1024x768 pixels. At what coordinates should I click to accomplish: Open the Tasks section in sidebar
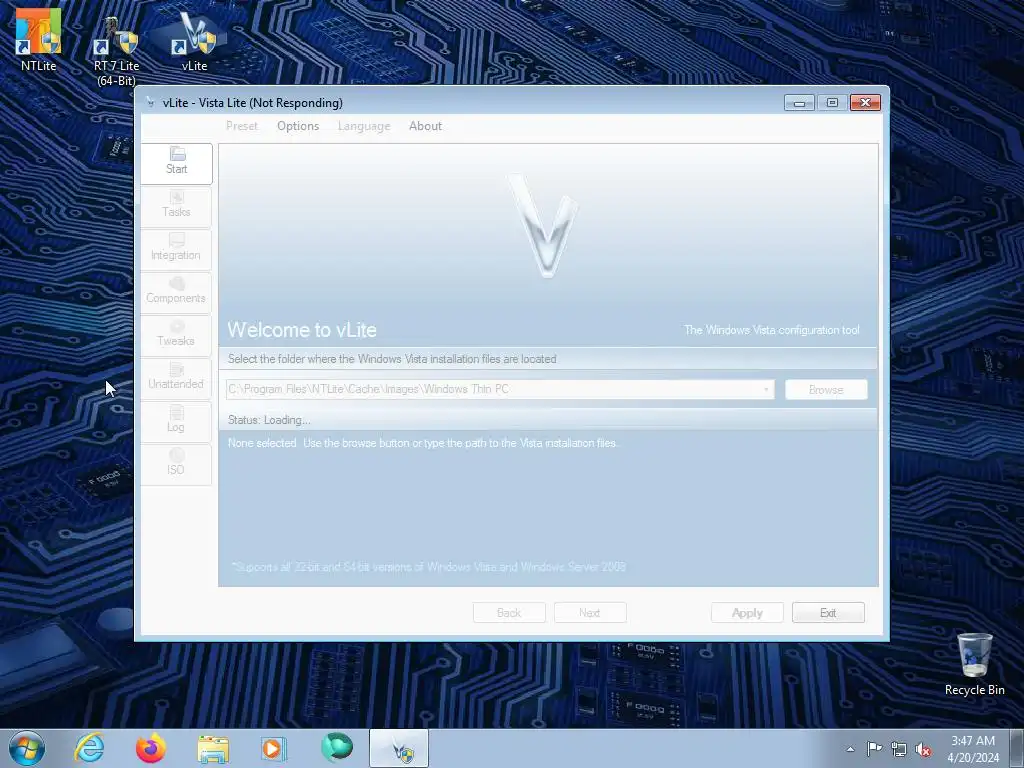176,206
